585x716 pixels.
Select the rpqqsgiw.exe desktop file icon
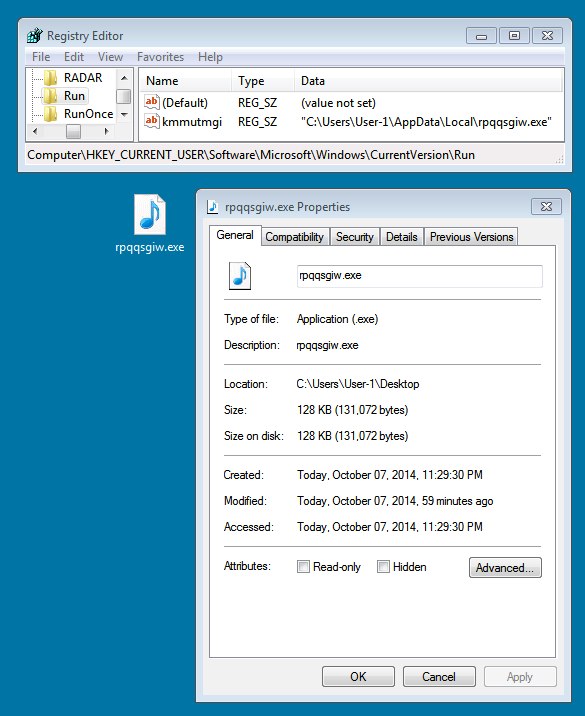click(150, 215)
